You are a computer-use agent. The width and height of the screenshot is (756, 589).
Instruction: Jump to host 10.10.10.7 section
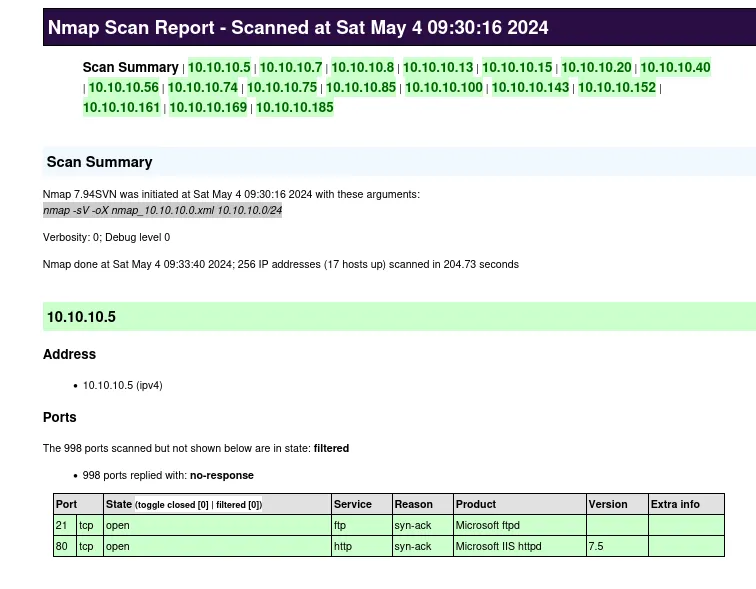291,68
